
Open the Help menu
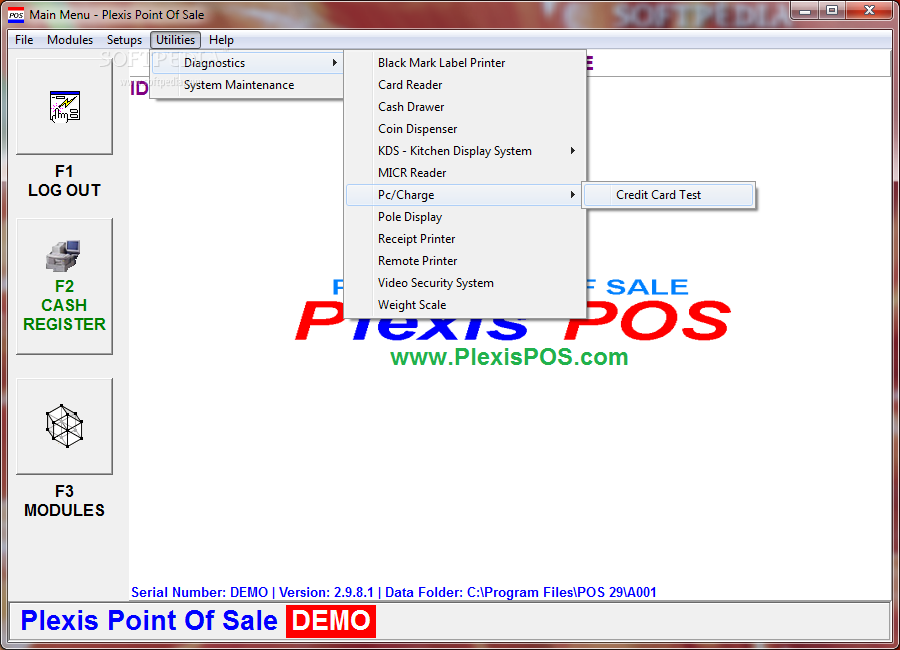tap(221, 40)
